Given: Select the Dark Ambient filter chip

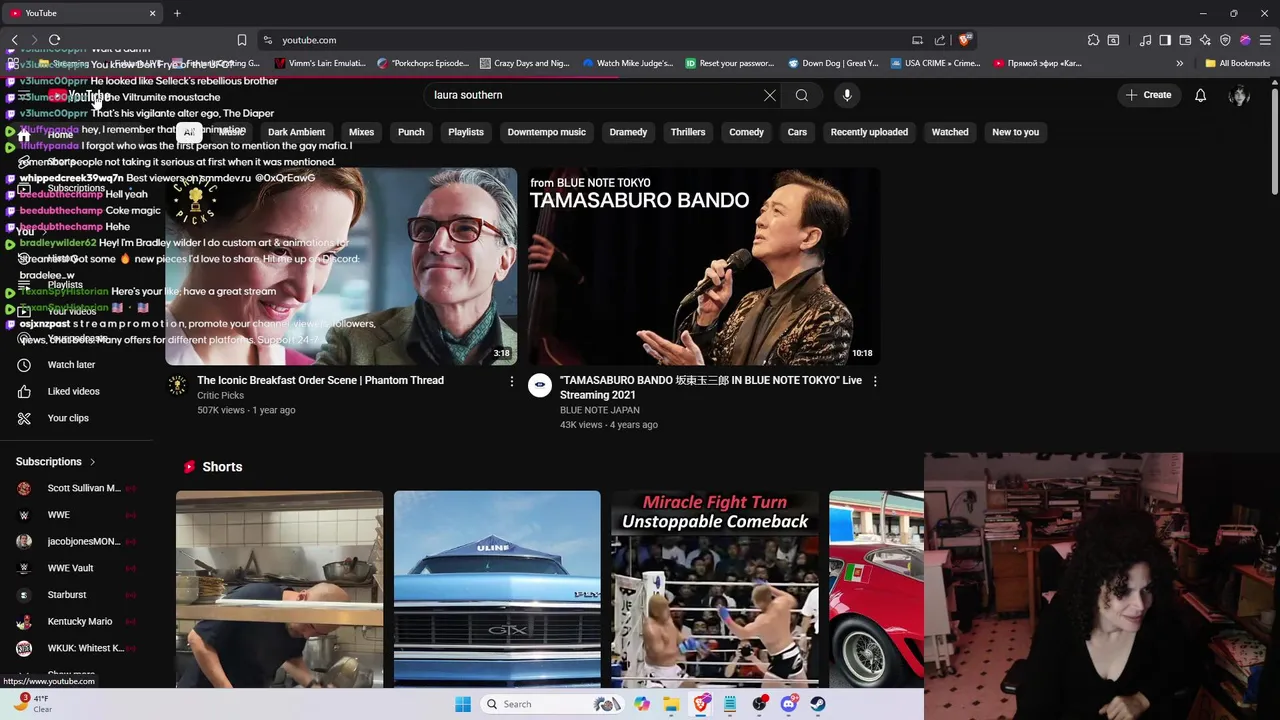Looking at the screenshot, I should pos(296,132).
